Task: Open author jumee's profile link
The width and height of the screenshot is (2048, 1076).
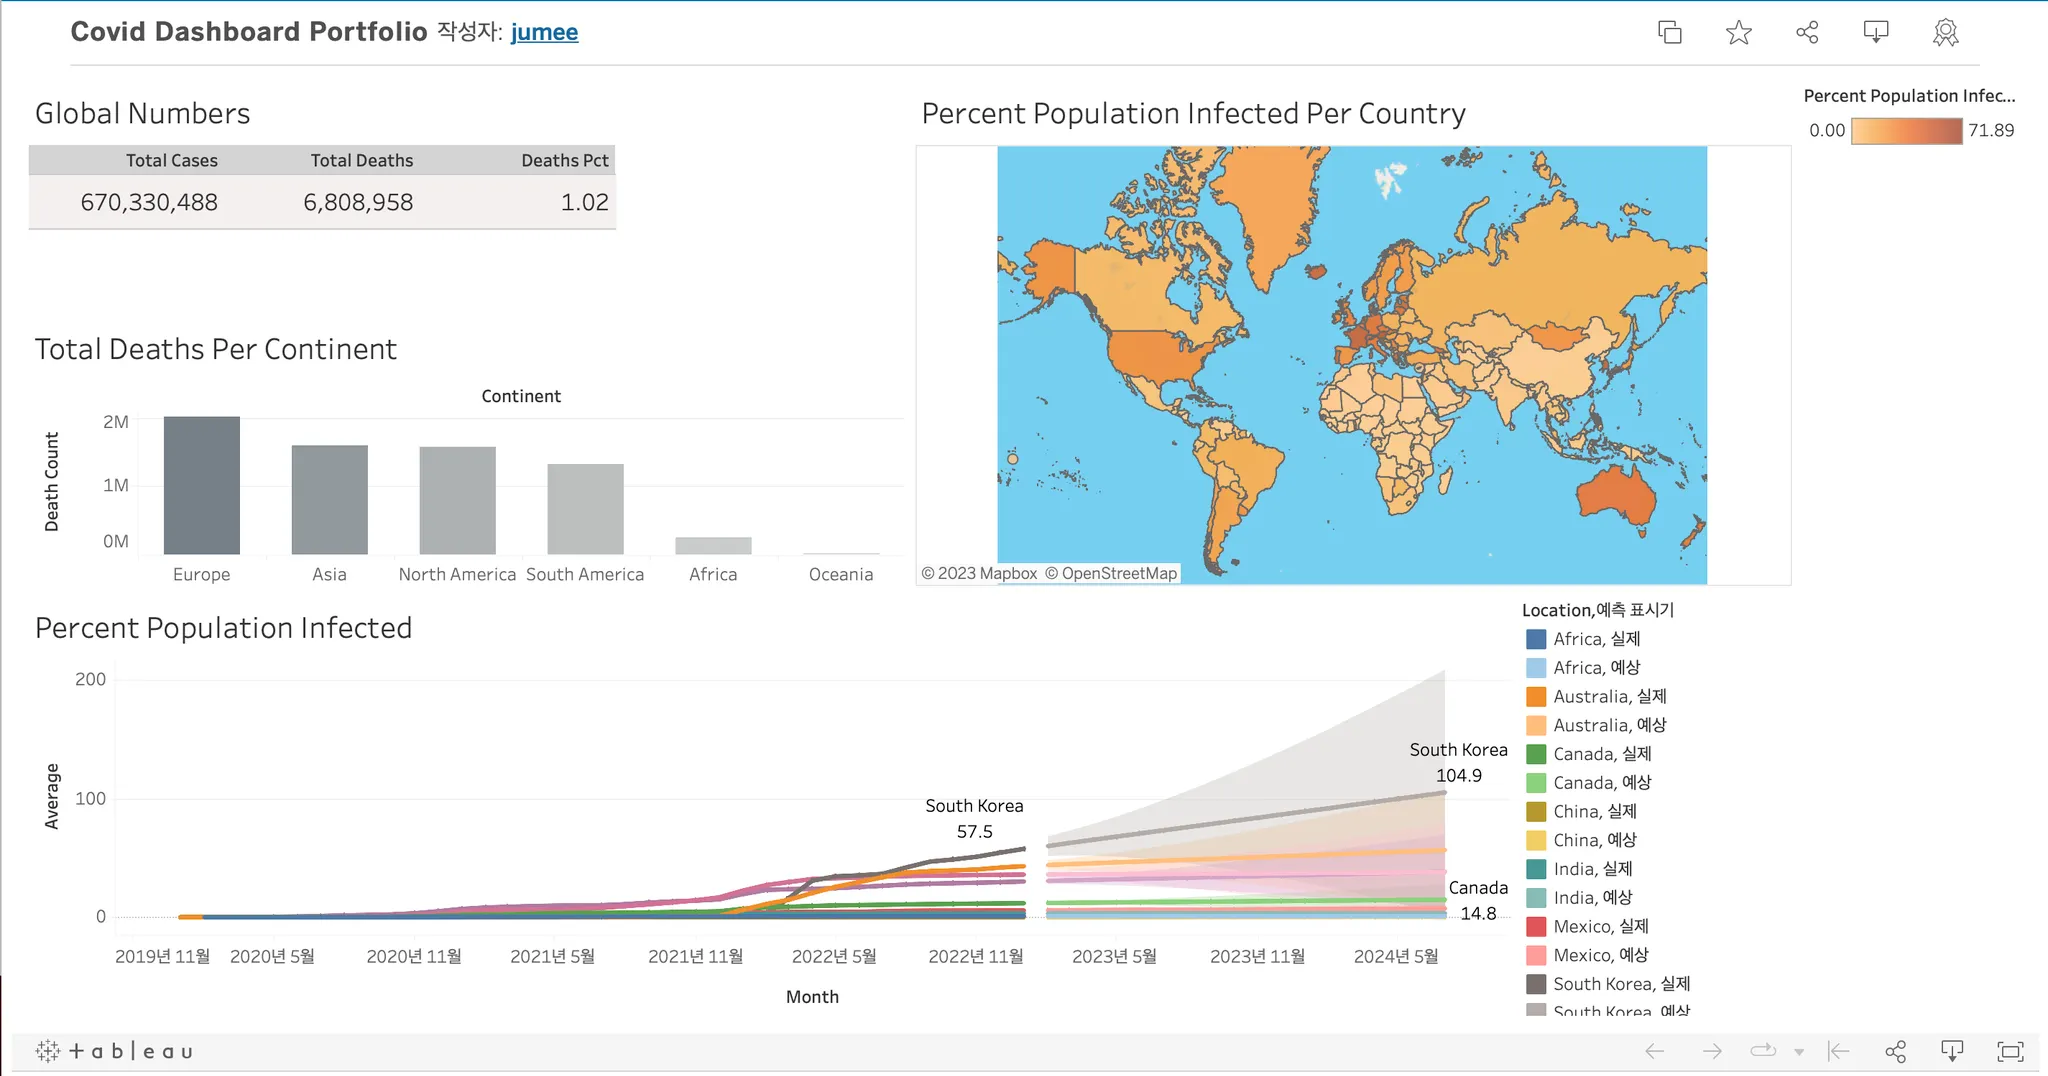Action: (544, 32)
